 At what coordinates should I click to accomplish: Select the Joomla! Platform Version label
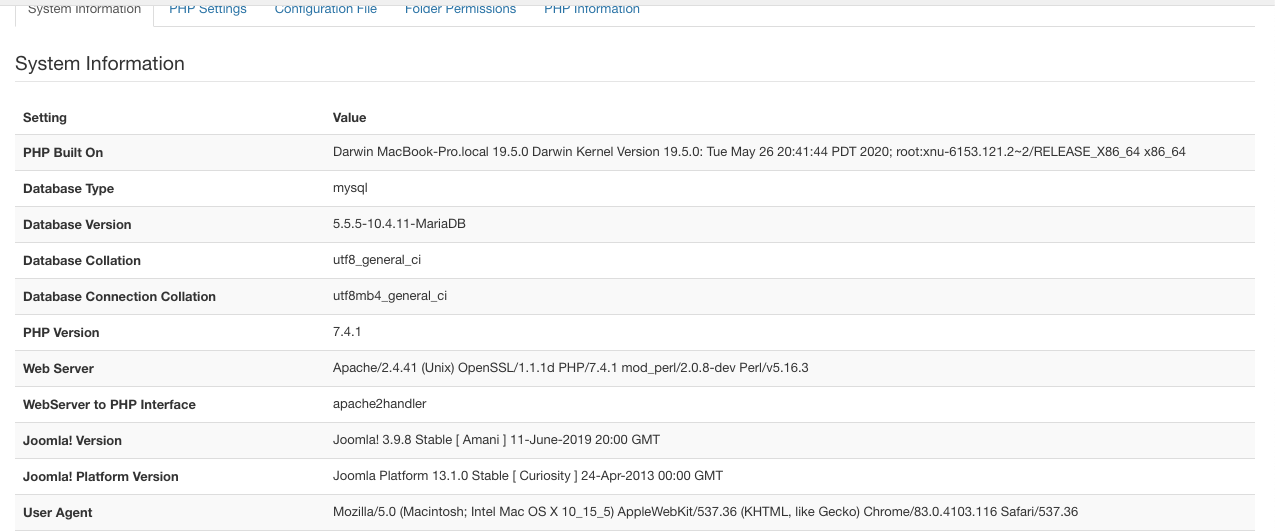(101, 477)
